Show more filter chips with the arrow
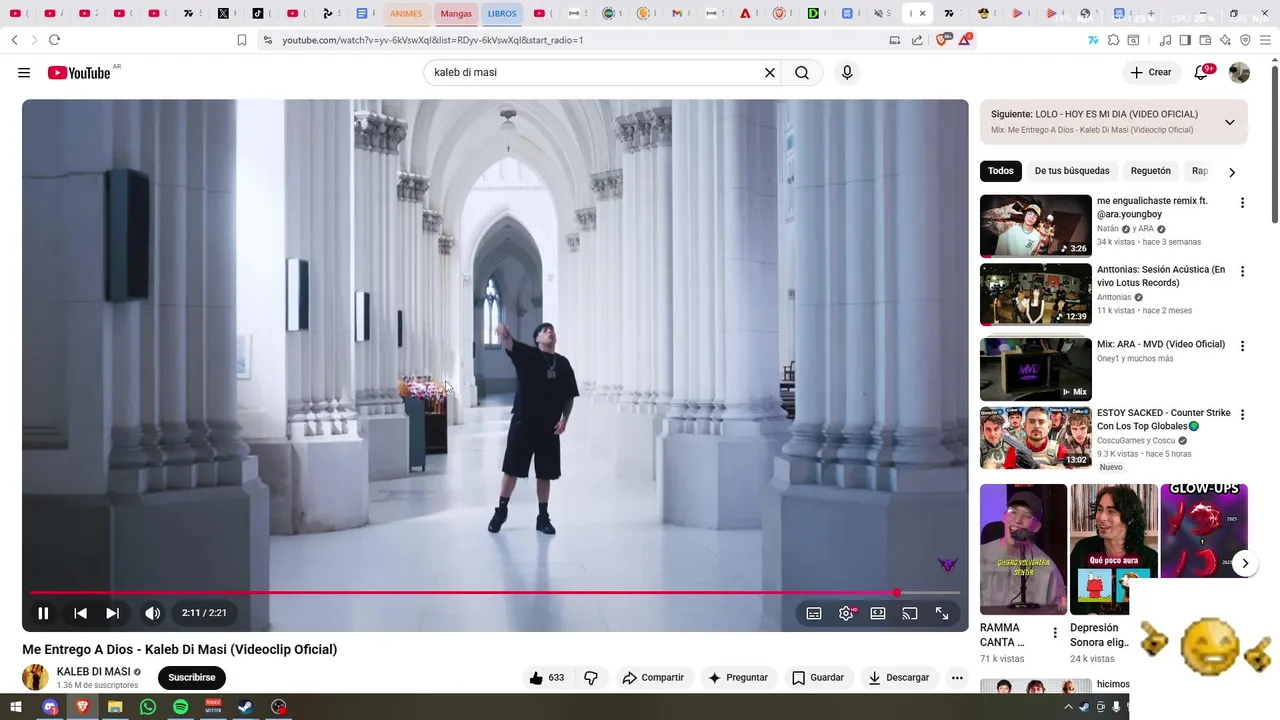1280x720 pixels. (x=1232, y=172)
